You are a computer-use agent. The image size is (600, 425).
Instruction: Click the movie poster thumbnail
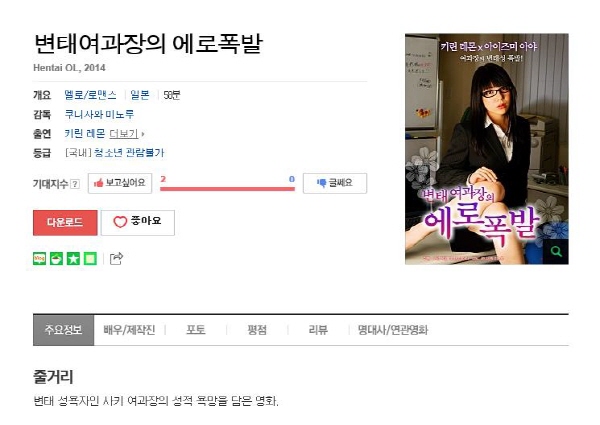[x=487, y=149]
